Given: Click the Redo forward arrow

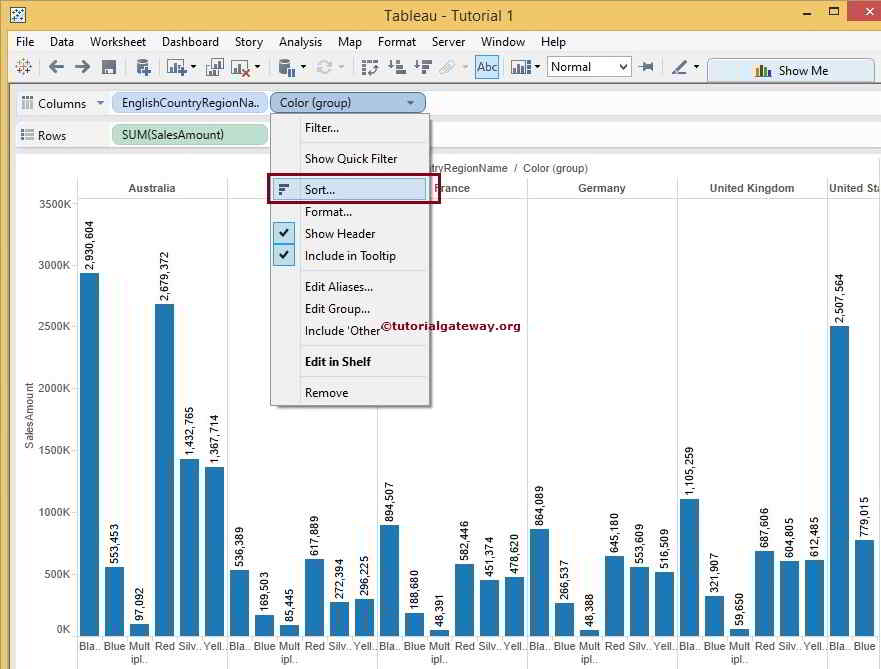Looking at the screenshot, I should tap(82, 67).
